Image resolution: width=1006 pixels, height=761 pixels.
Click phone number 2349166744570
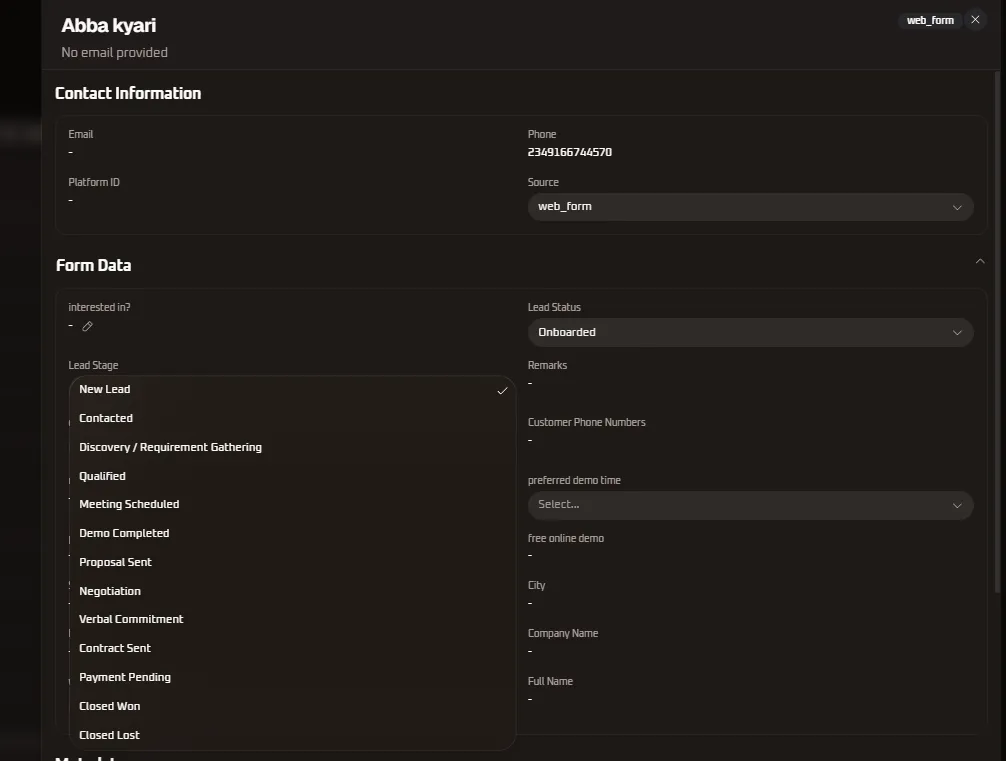569,152
